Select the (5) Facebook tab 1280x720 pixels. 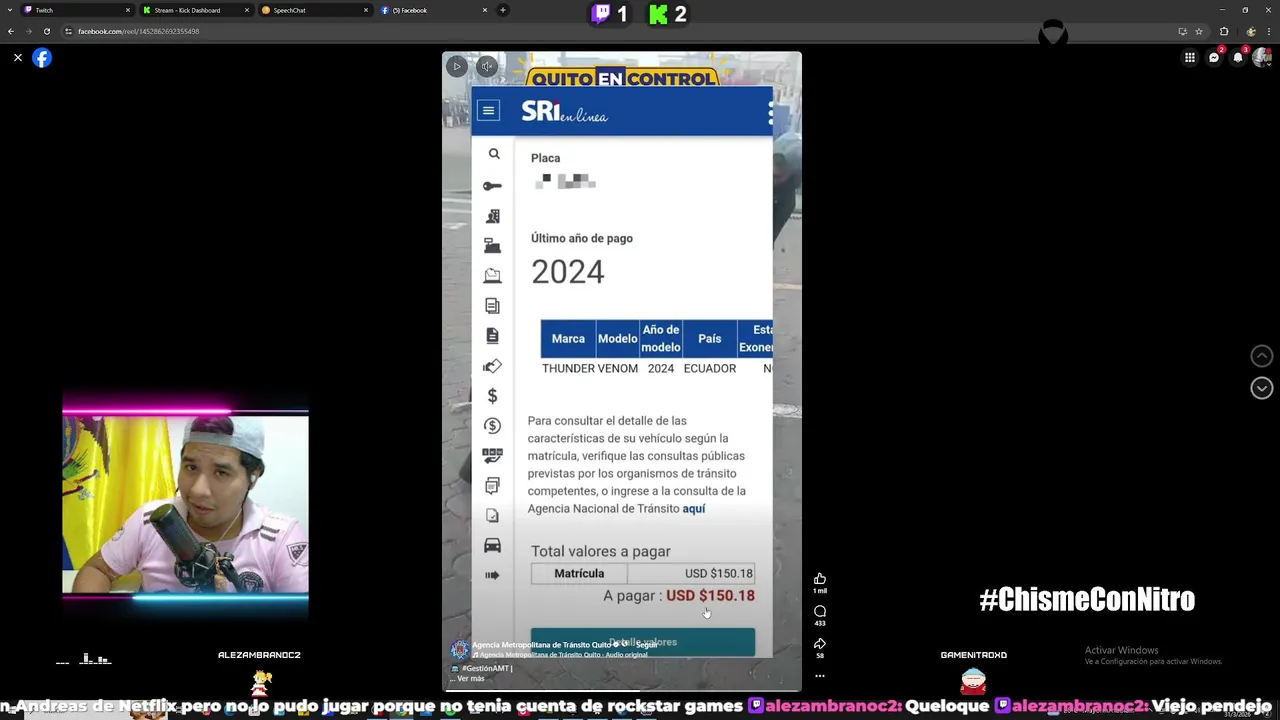coord(433,10)
